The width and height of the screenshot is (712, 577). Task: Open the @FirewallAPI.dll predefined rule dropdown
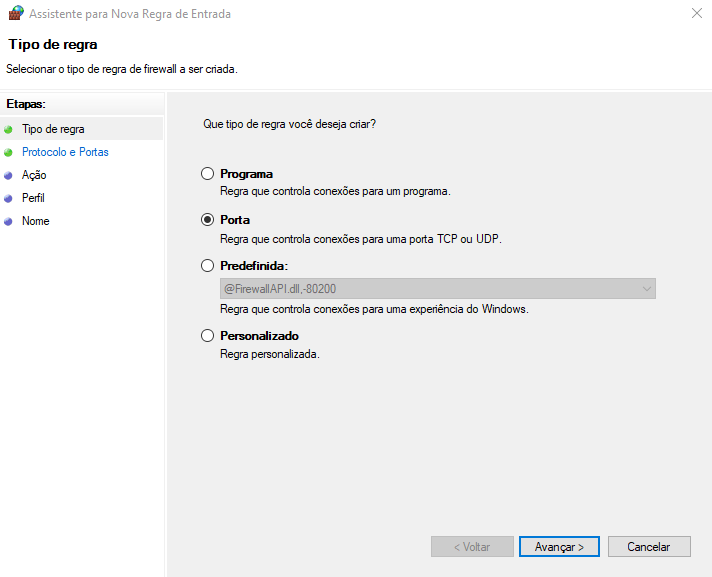tap(437, 289)
